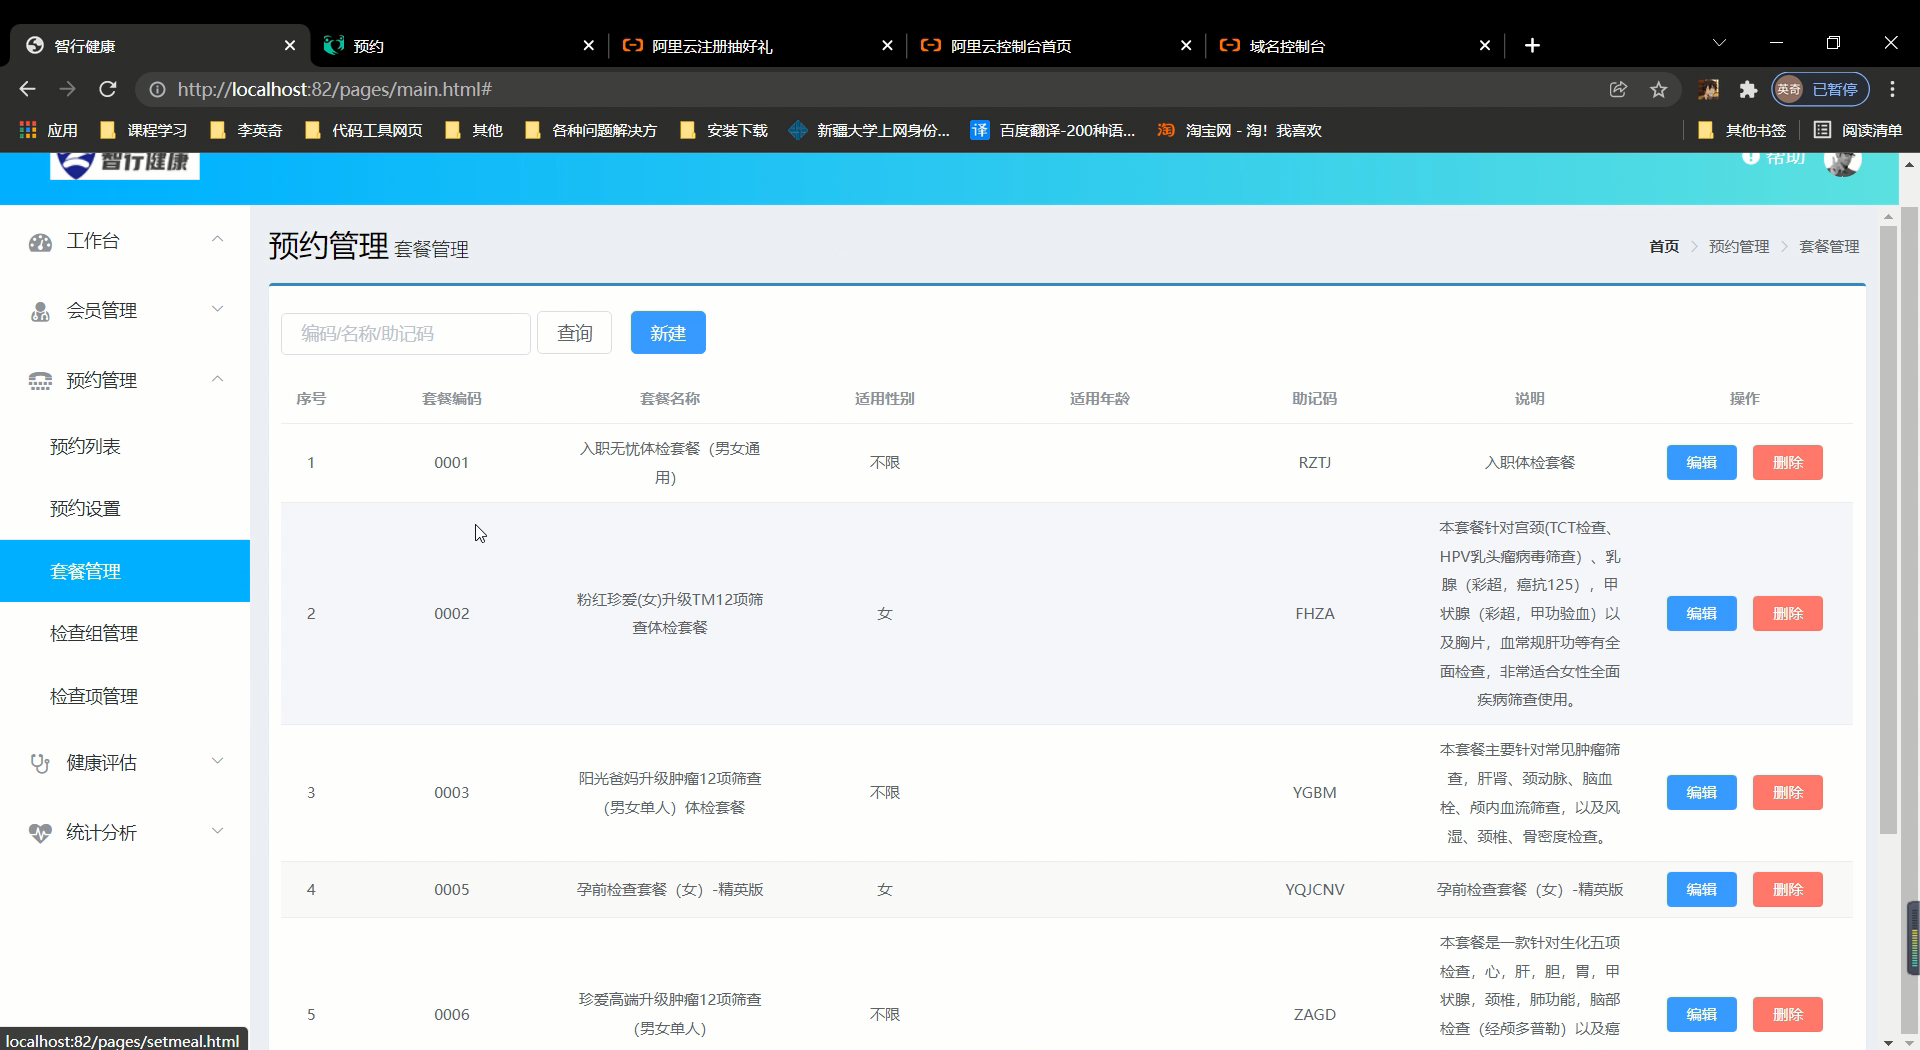Open the 其他书签 folder
Screen dimensions: 1920x1050
[x=1742, y=130]
